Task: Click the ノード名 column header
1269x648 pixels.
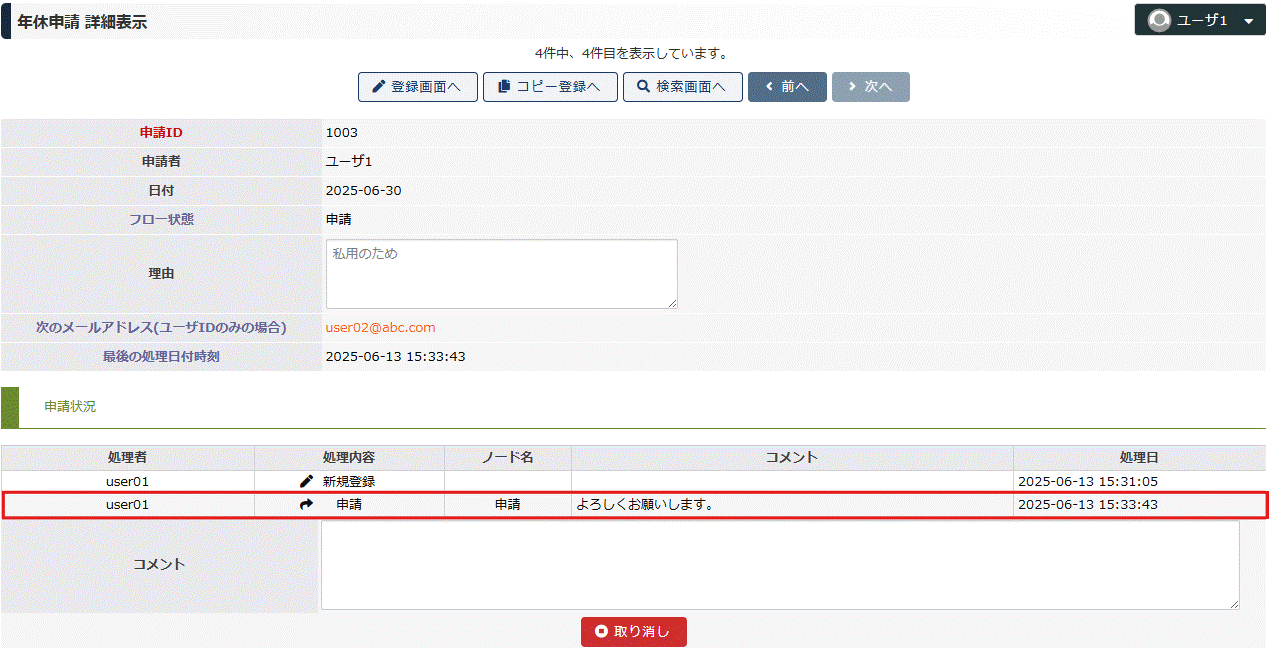Action: pos(508,457)
